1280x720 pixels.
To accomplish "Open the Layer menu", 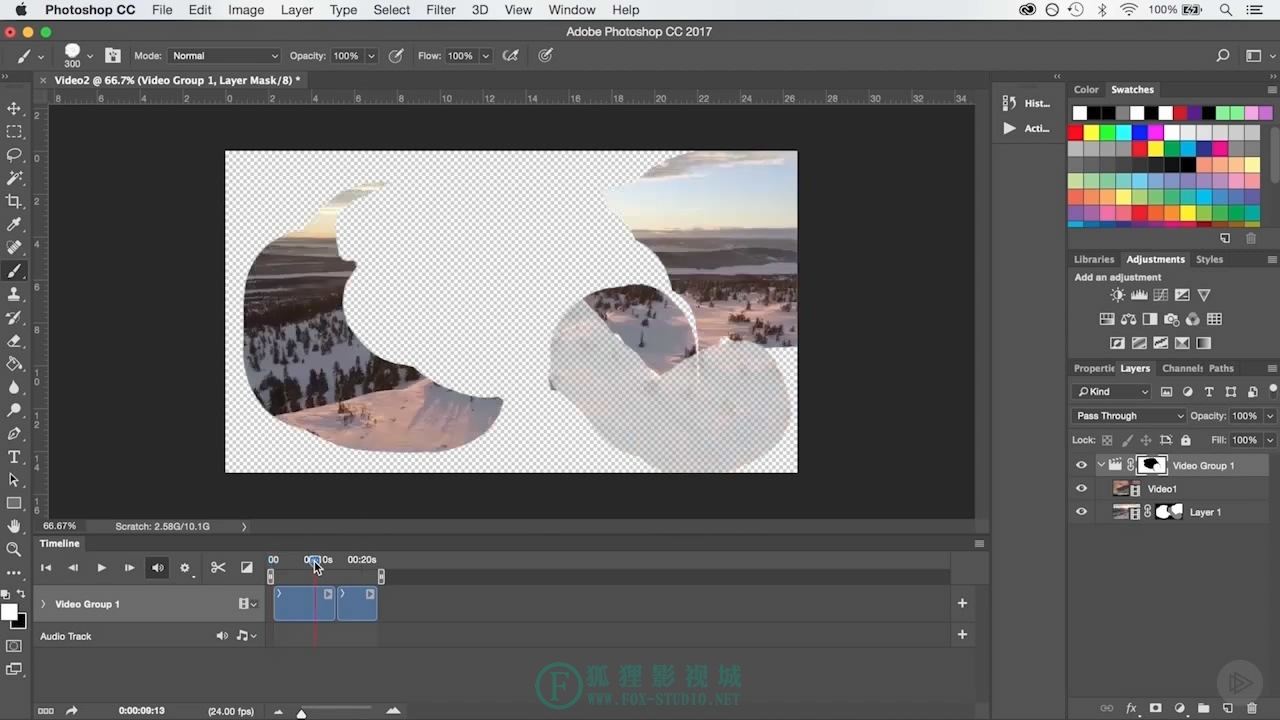I will pyautogui.click(x=297, y=10).
